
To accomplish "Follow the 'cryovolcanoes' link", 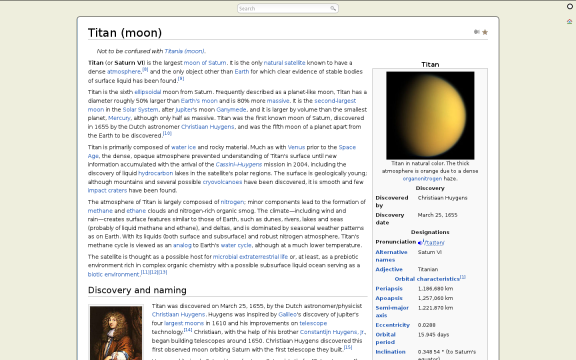I will pyautogui.click(x=222, y=182).
